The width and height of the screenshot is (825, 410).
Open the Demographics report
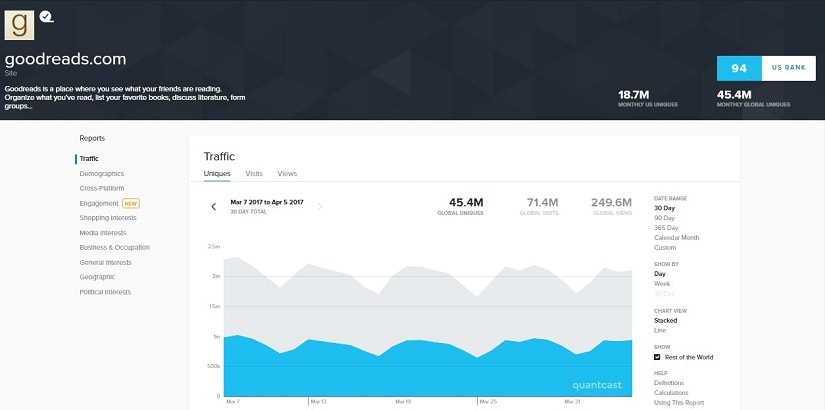point(102,174)
